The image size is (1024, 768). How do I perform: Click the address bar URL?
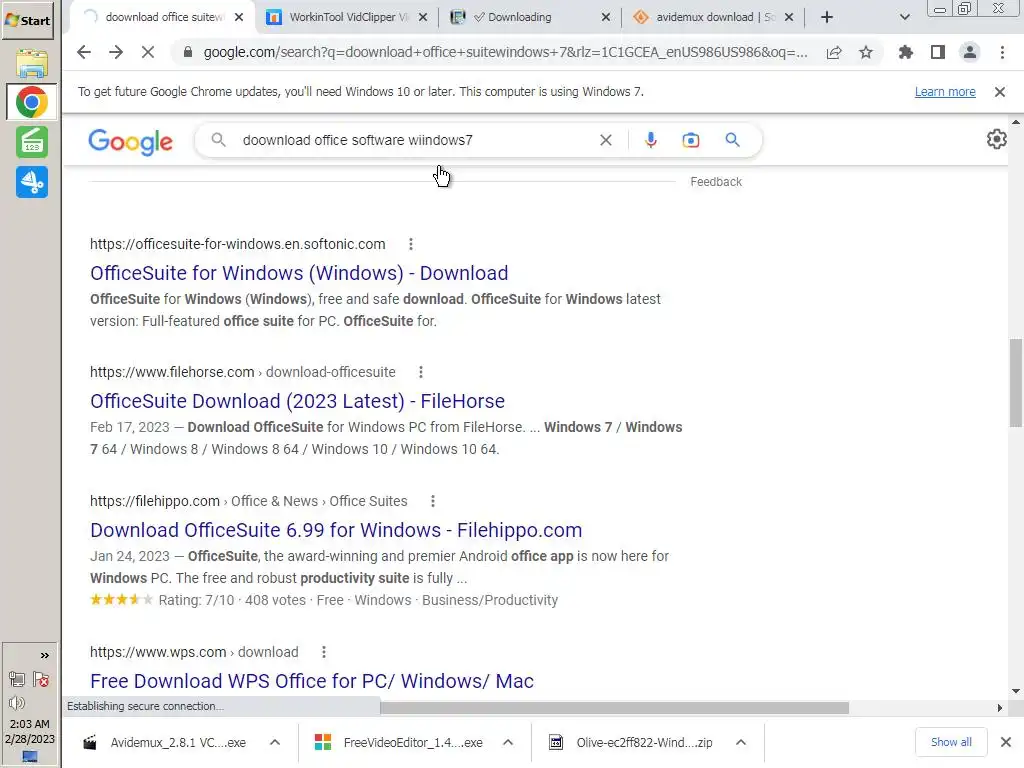pos(505,52)
